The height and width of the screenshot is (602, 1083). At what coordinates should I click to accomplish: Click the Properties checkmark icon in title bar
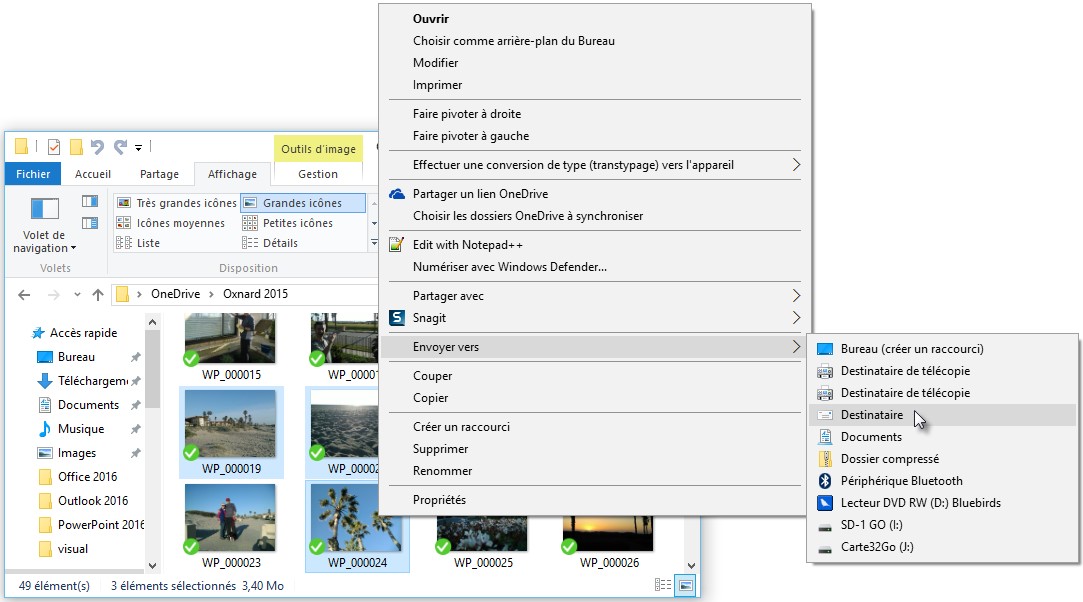click(54, 147)
